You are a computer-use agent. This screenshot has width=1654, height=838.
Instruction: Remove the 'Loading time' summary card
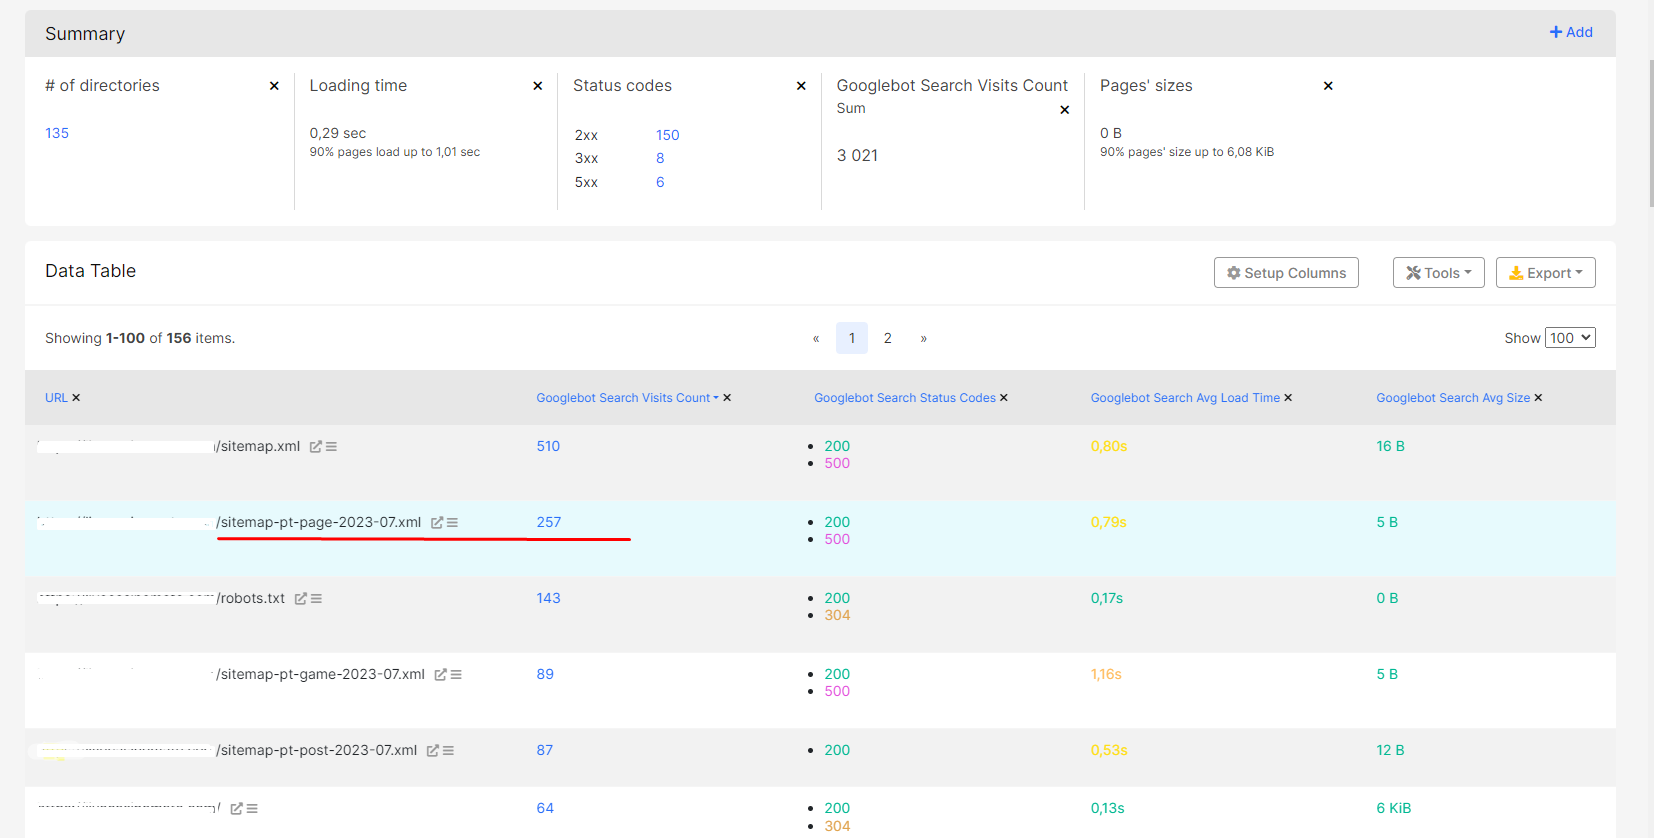[x=538, y=86]
